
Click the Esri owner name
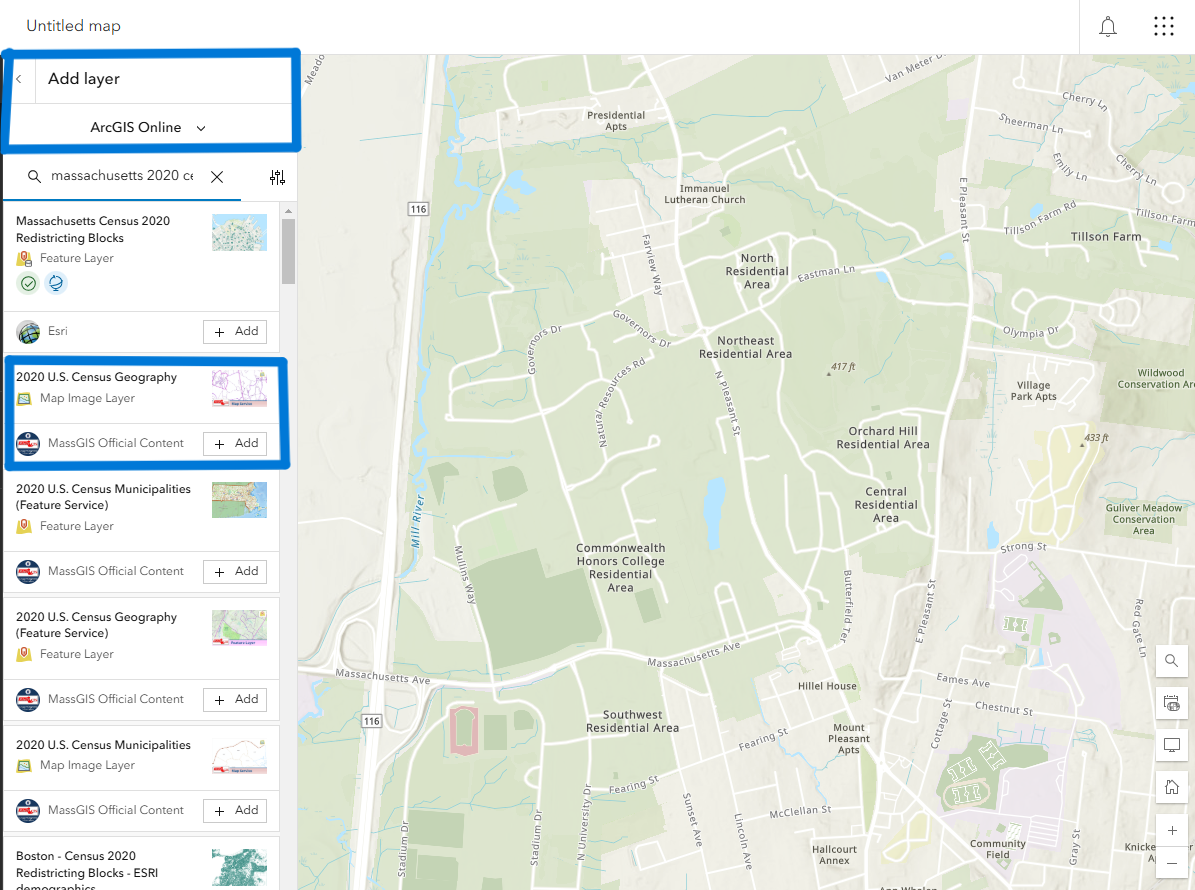58,331
